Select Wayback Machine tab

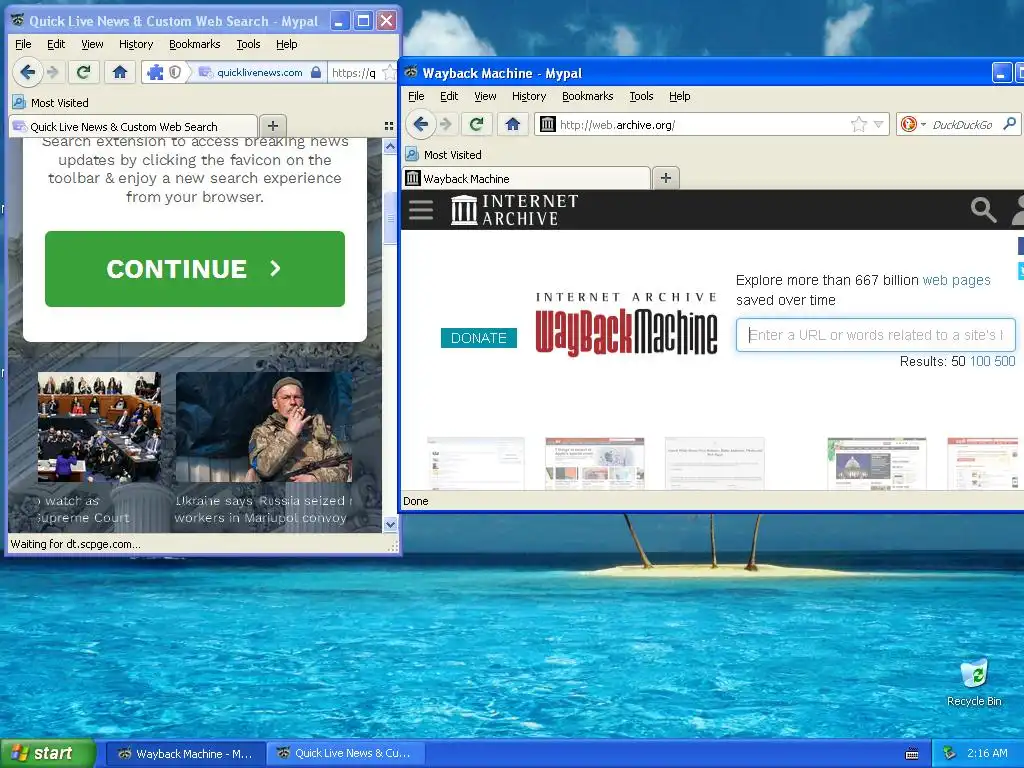526,178
